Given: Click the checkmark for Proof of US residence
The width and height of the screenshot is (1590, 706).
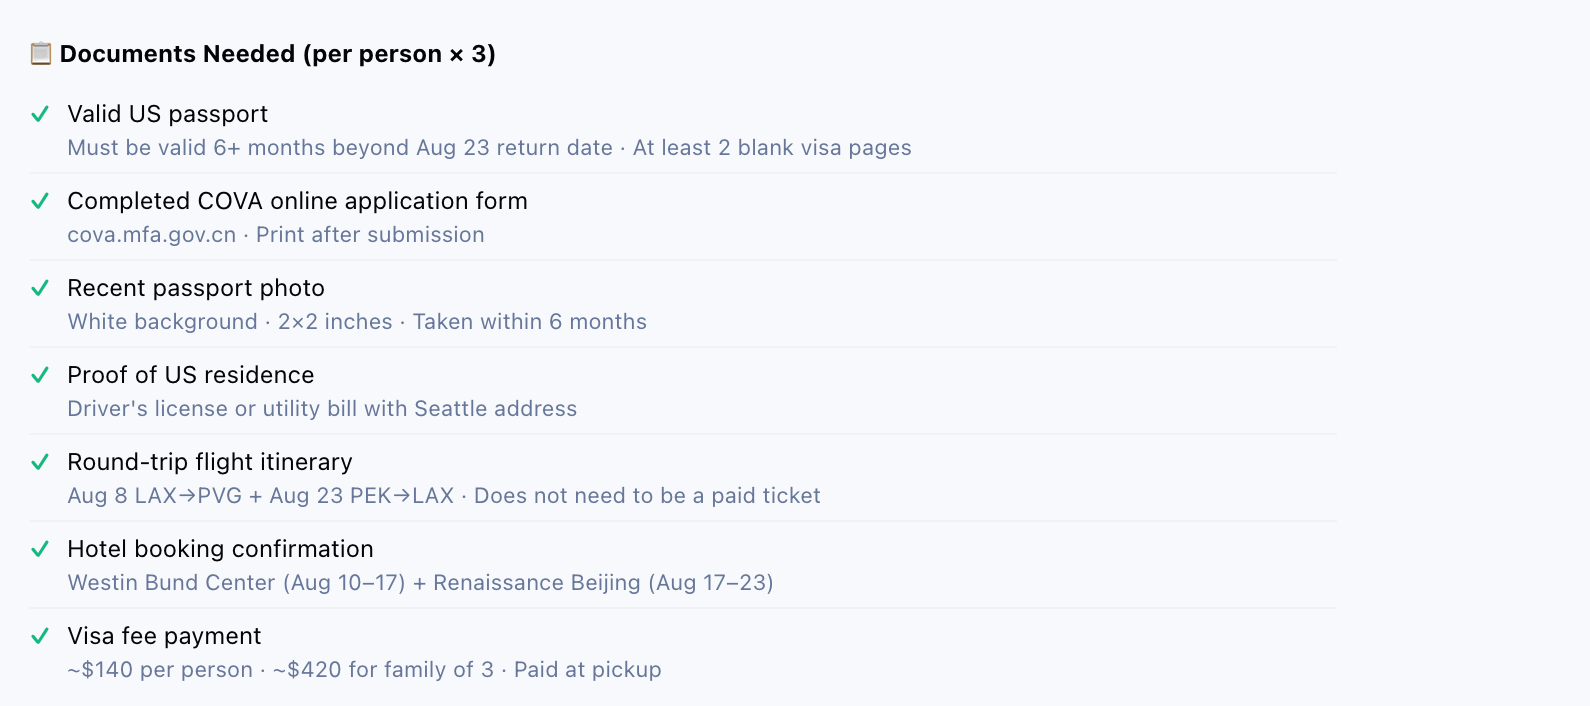Looking at the screenshot, I should (40, 375).
